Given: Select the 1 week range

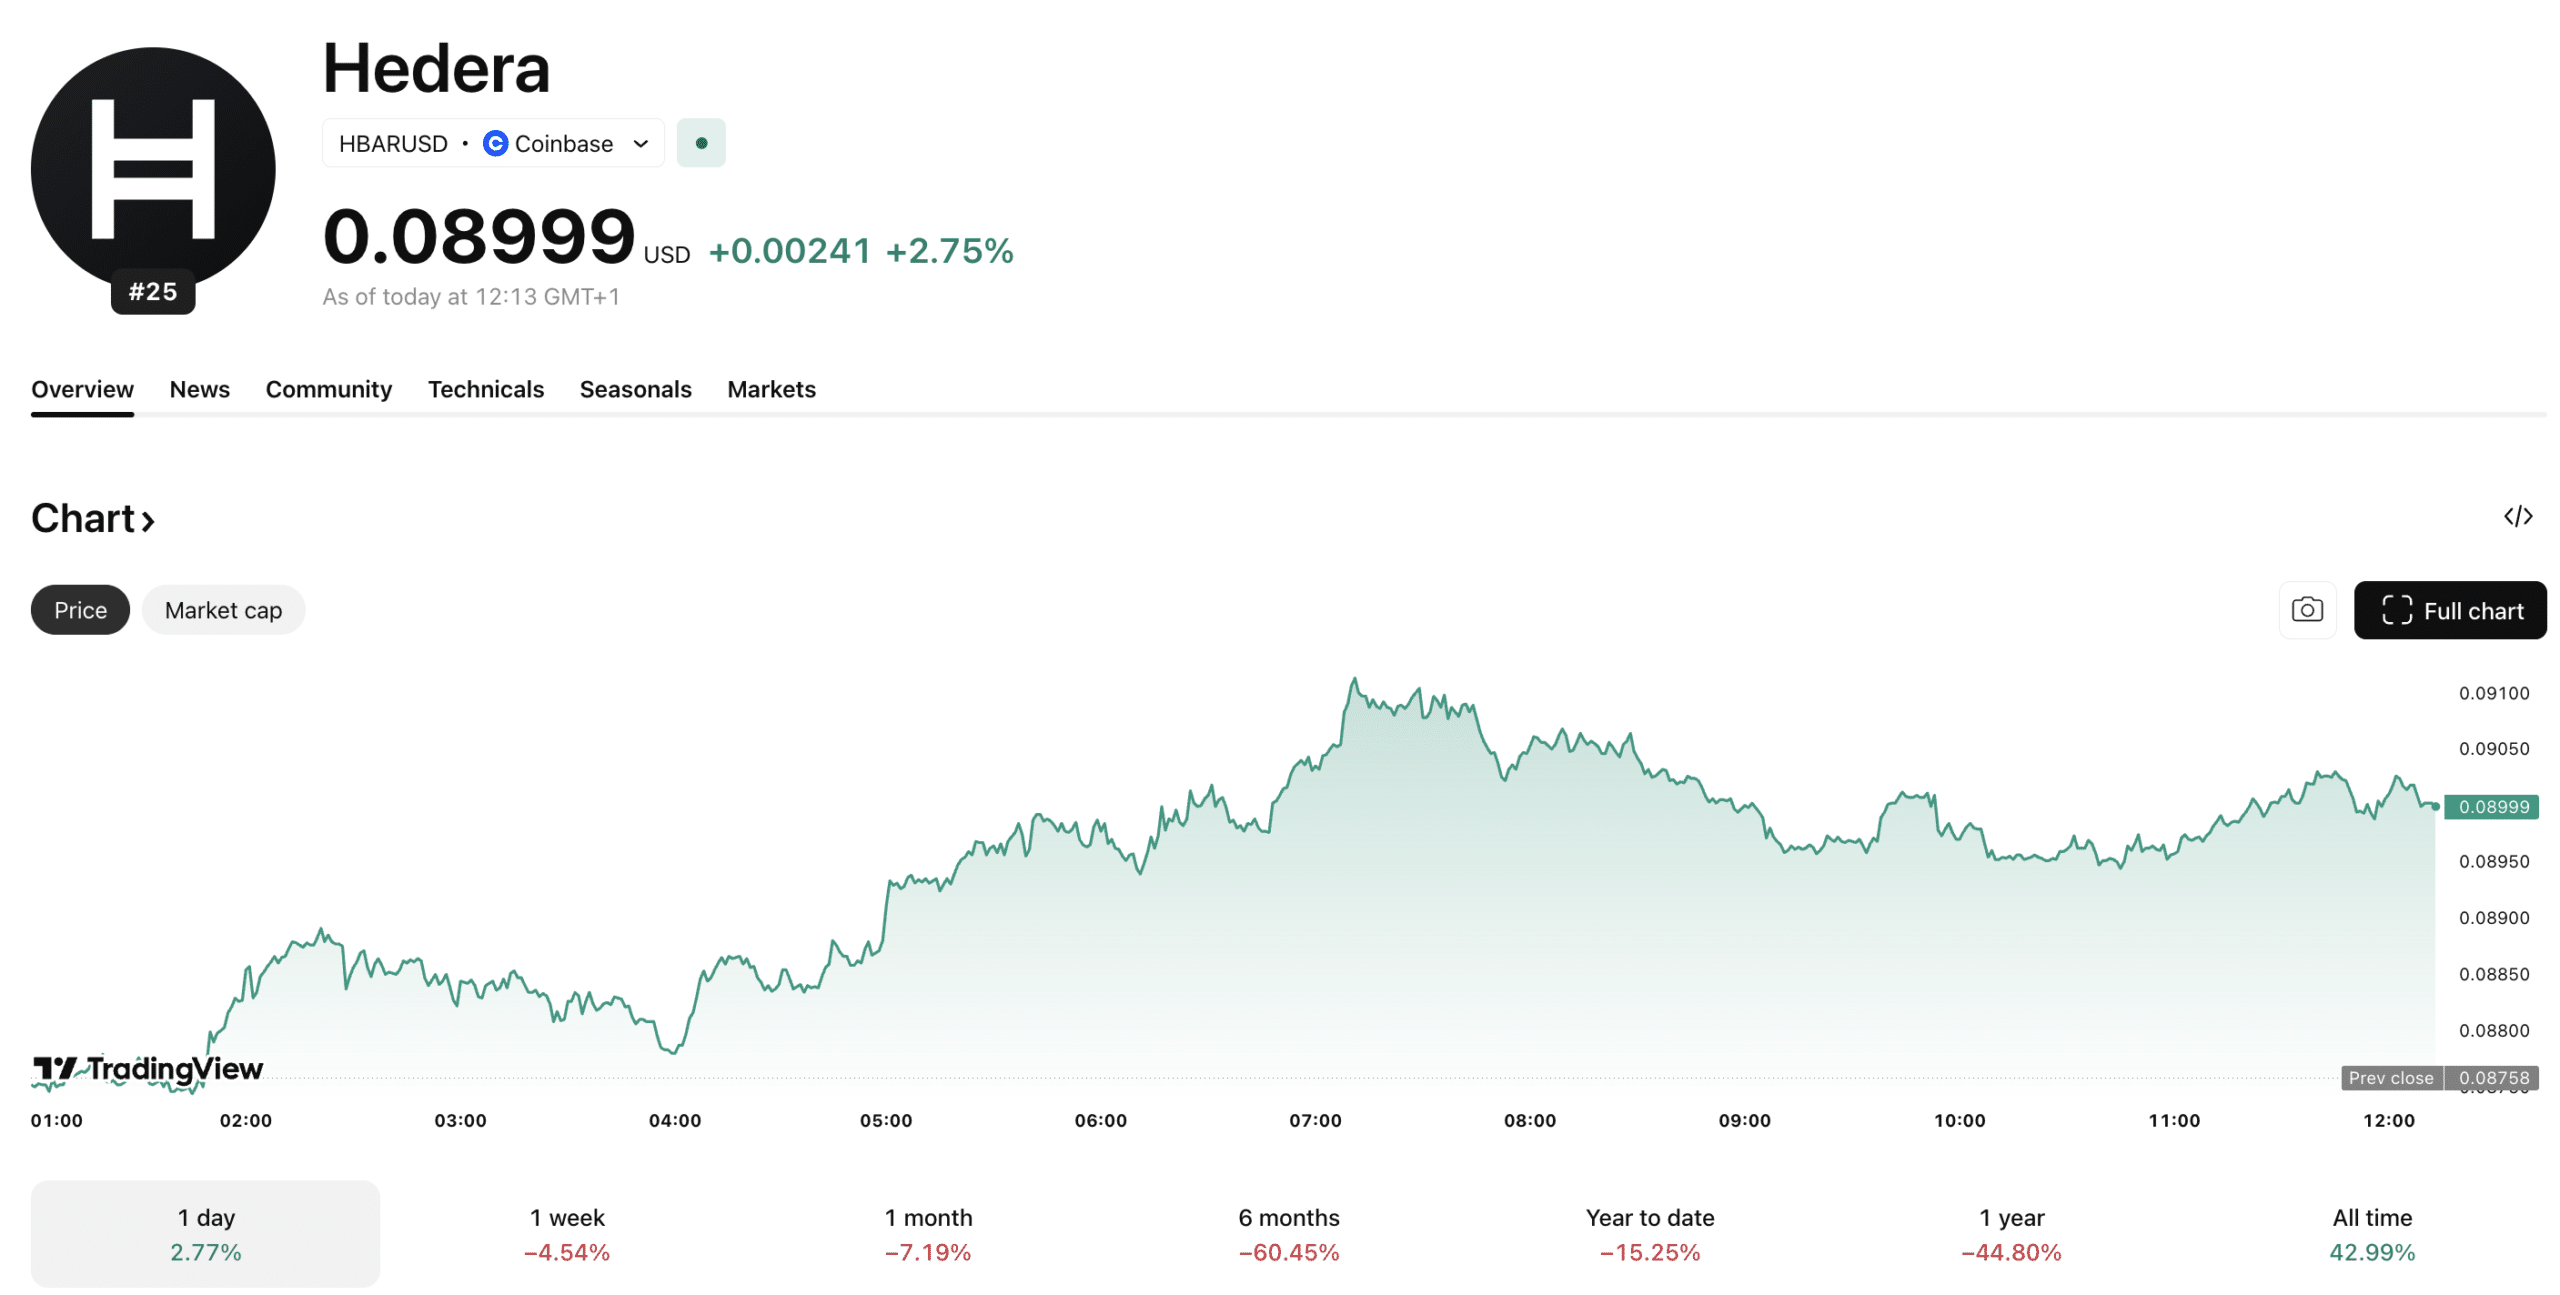Looking at the screenshot, I should tap(566, 1234).
